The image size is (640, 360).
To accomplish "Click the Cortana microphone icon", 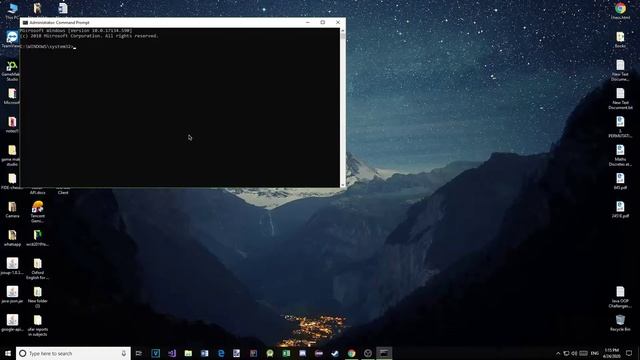I will (x=124, y=353).
